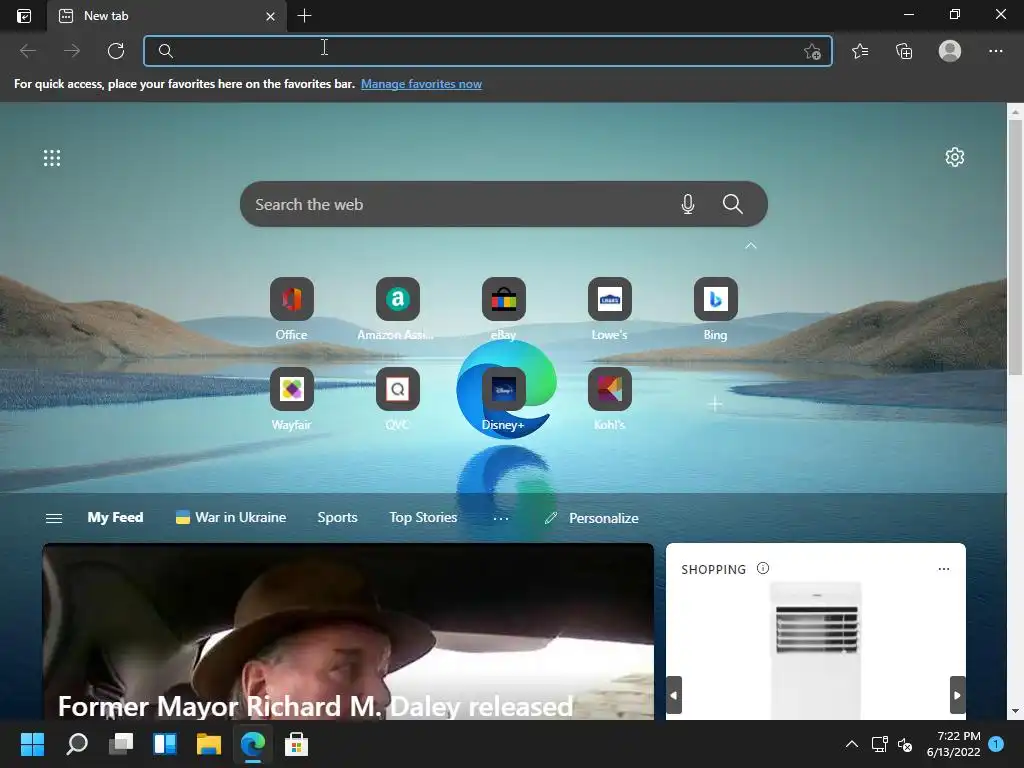This screenshot has height=768, width=1024.
Task: Show next shopping item arrow
Action: click(957, 695)
